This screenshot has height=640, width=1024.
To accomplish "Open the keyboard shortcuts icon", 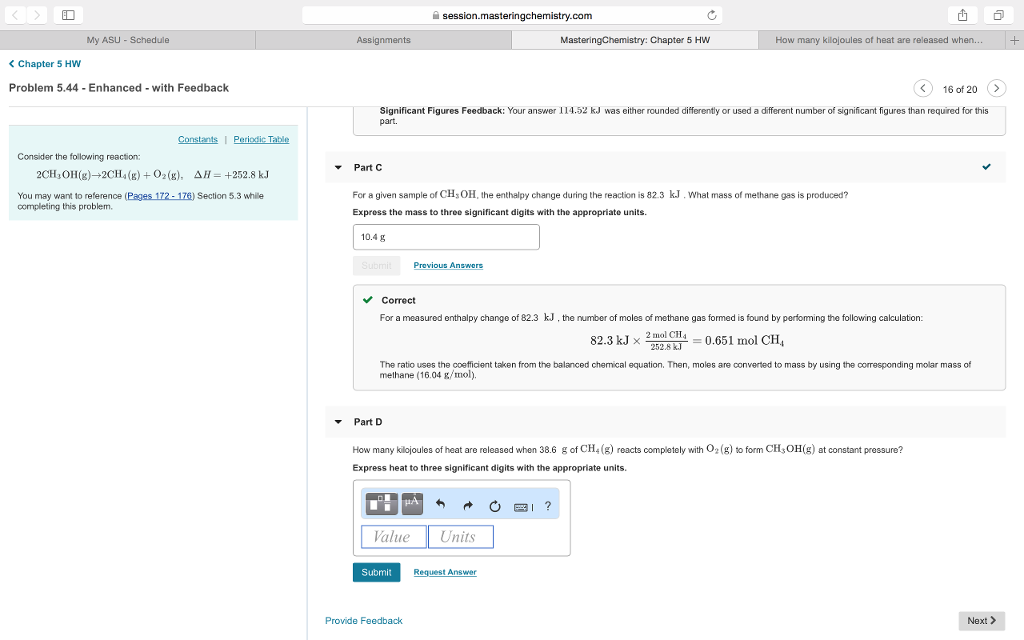I will (521, 507).
